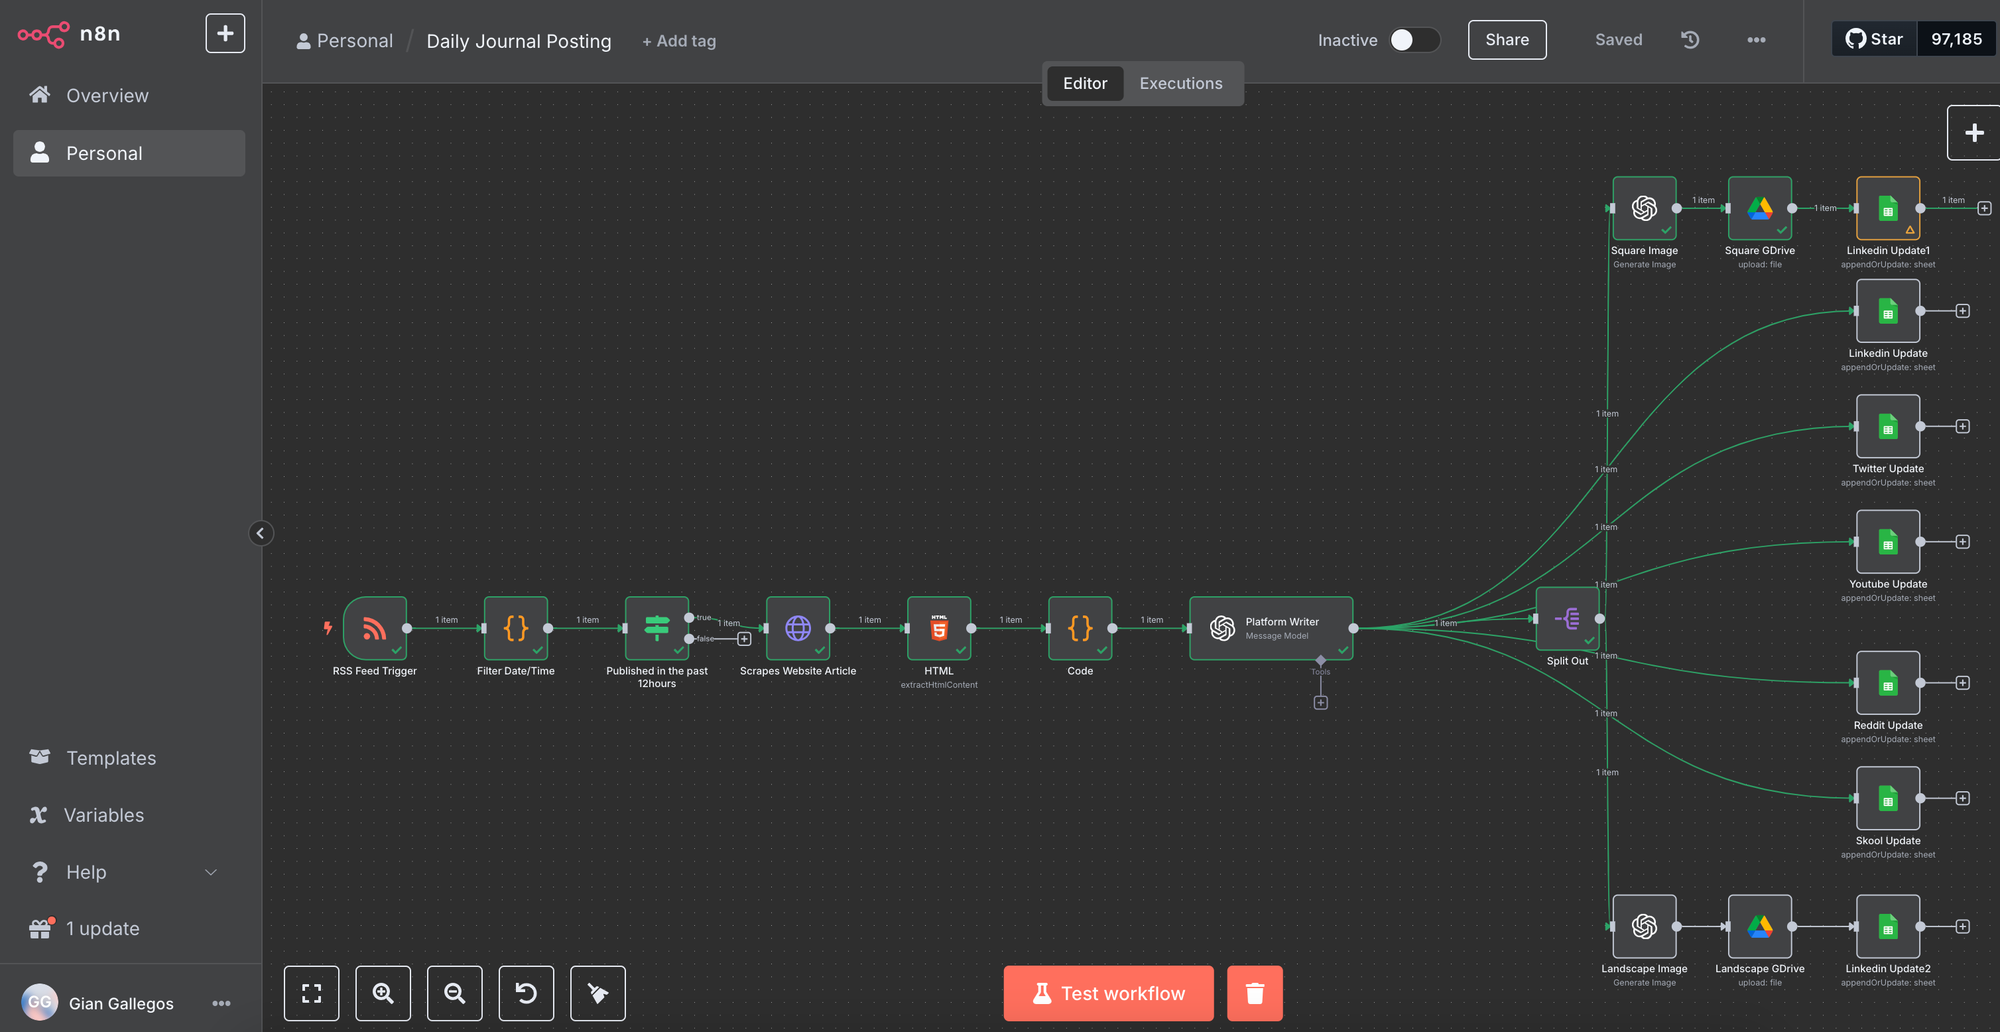
Task: Open the workflow three-dot options menu
Action: [x=1756, y=40]
